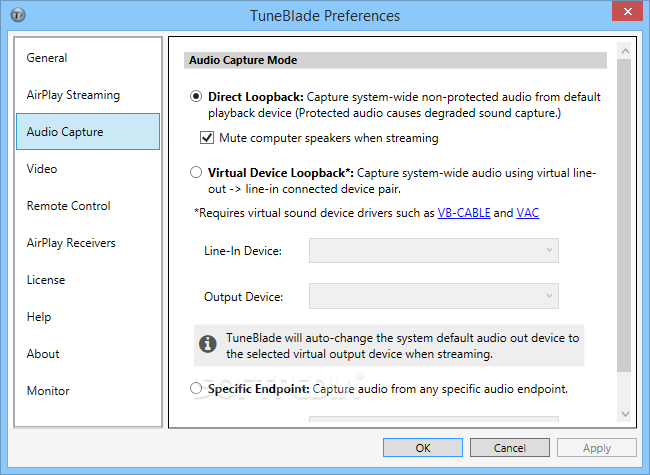Uncheck Mute computer speakers when streaming
The height and width of the screenshot is (475, 650).
coord(207,138)
